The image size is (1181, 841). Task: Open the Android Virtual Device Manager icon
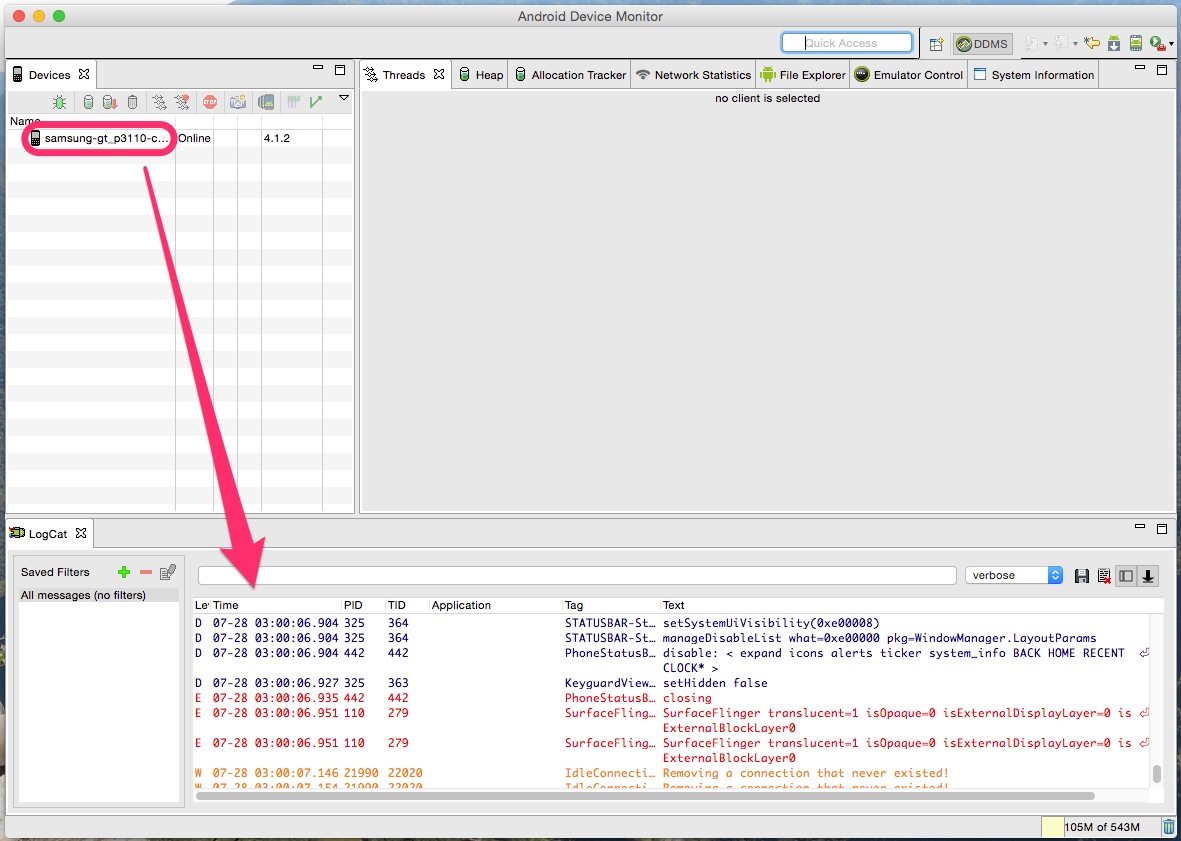(x=1136, y=44)
